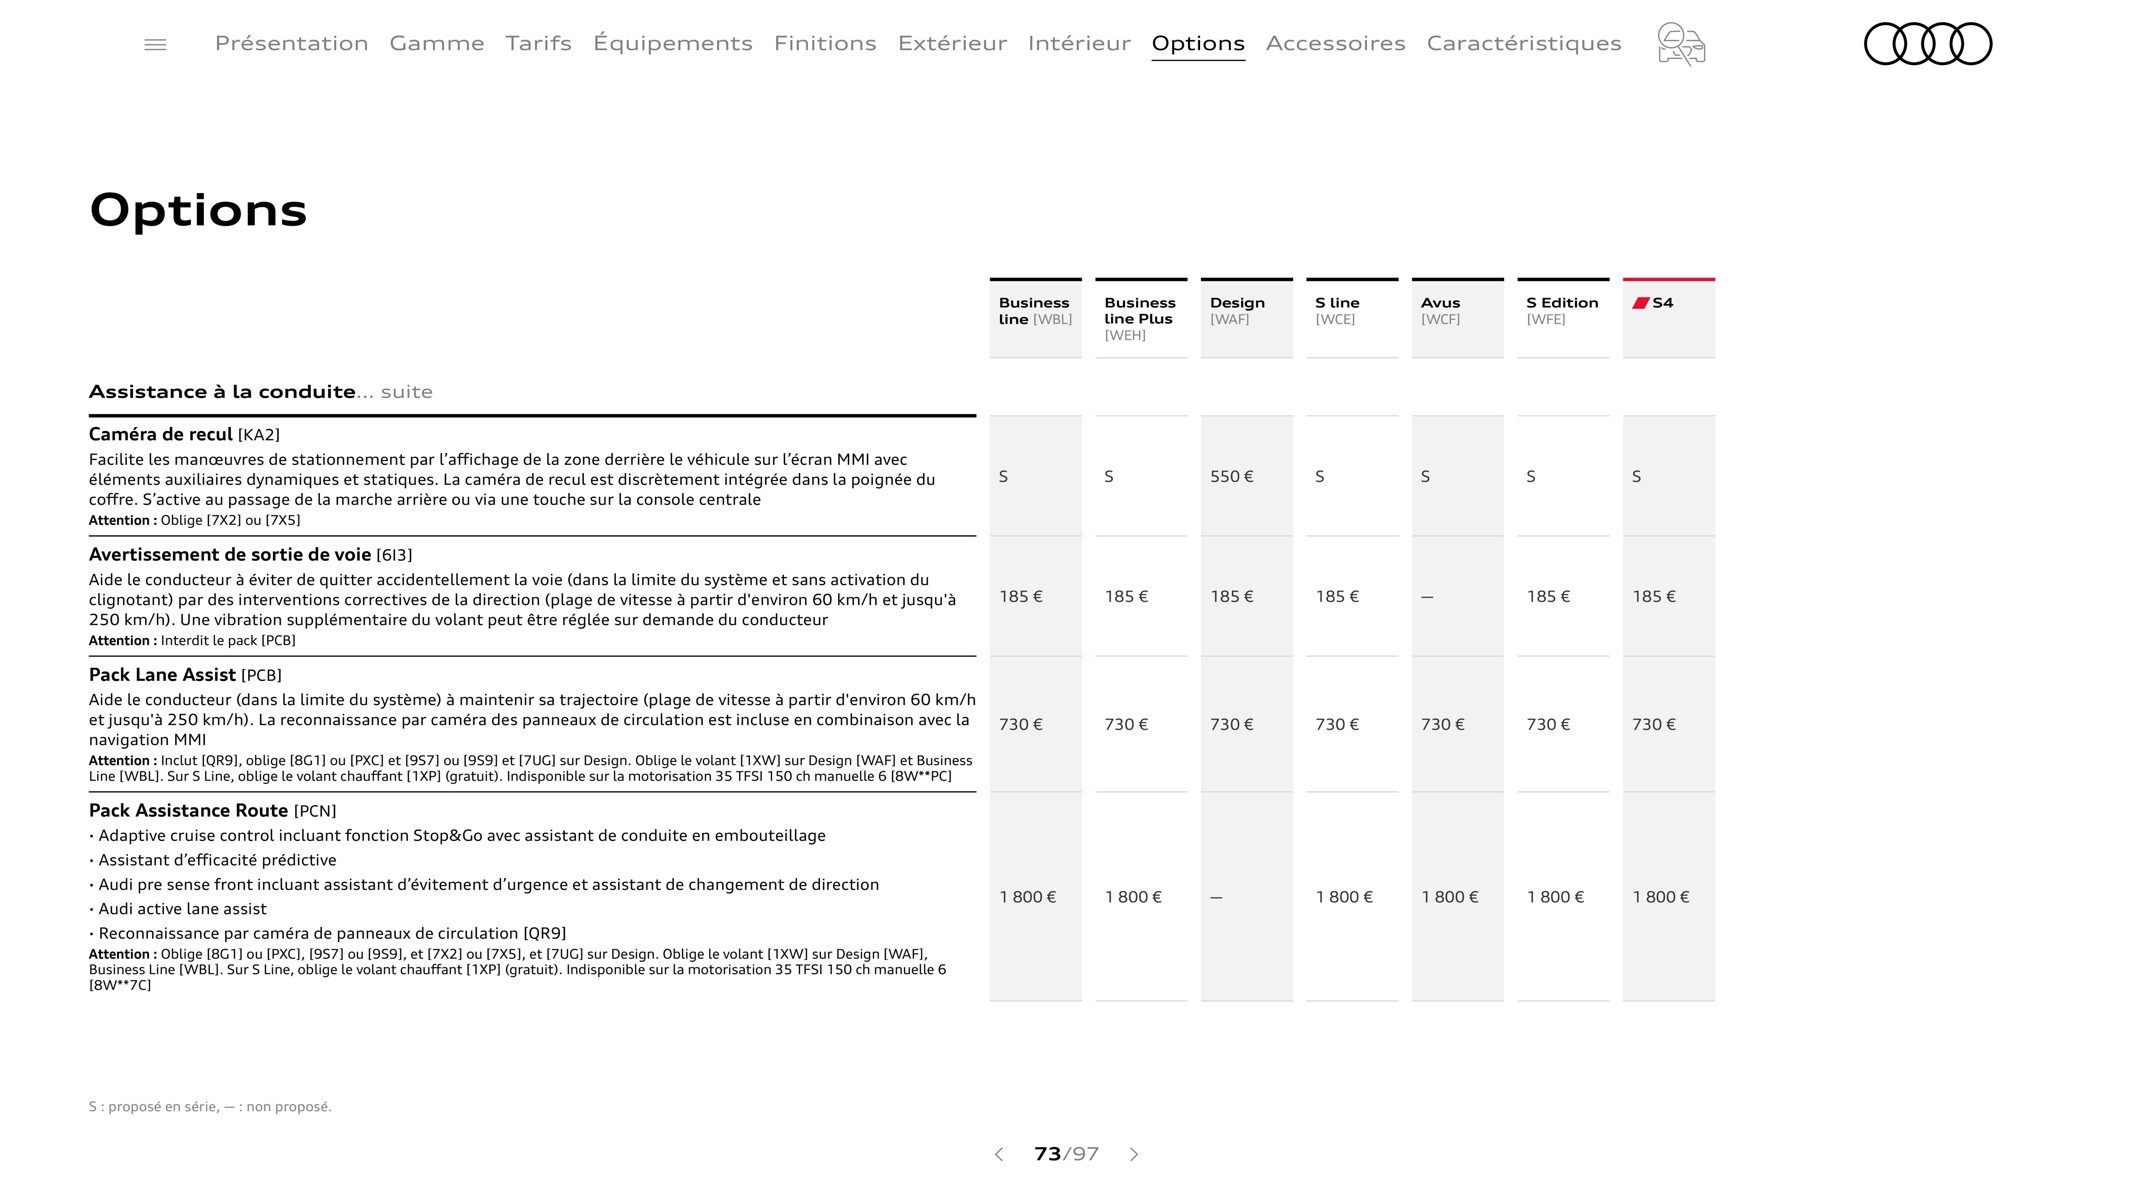Viewport: 2133px width, 1200px height.
Task: Click the dealer contact car icon
Action: [x=1681, y=44]
